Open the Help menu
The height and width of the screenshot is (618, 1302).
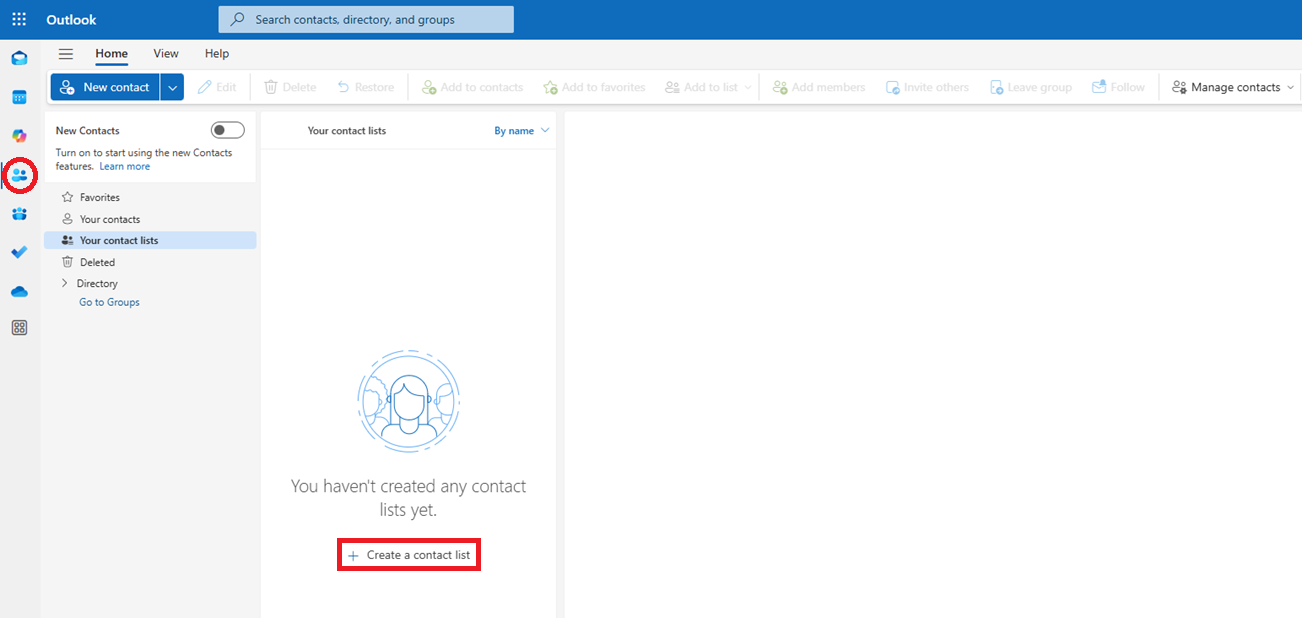click(x=216, y=53)
